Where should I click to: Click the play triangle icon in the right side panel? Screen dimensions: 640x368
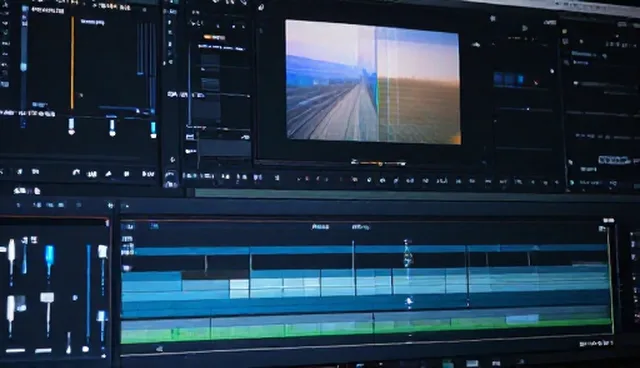coord(524,28)
